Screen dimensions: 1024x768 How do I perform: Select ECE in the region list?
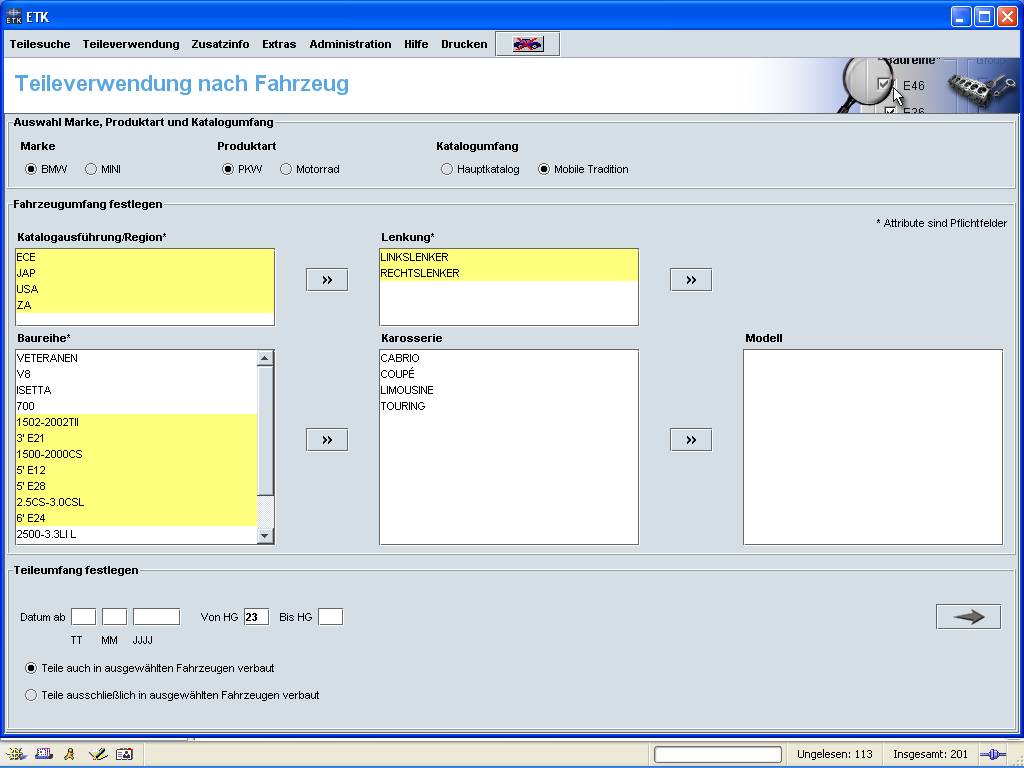coord(144,257)
